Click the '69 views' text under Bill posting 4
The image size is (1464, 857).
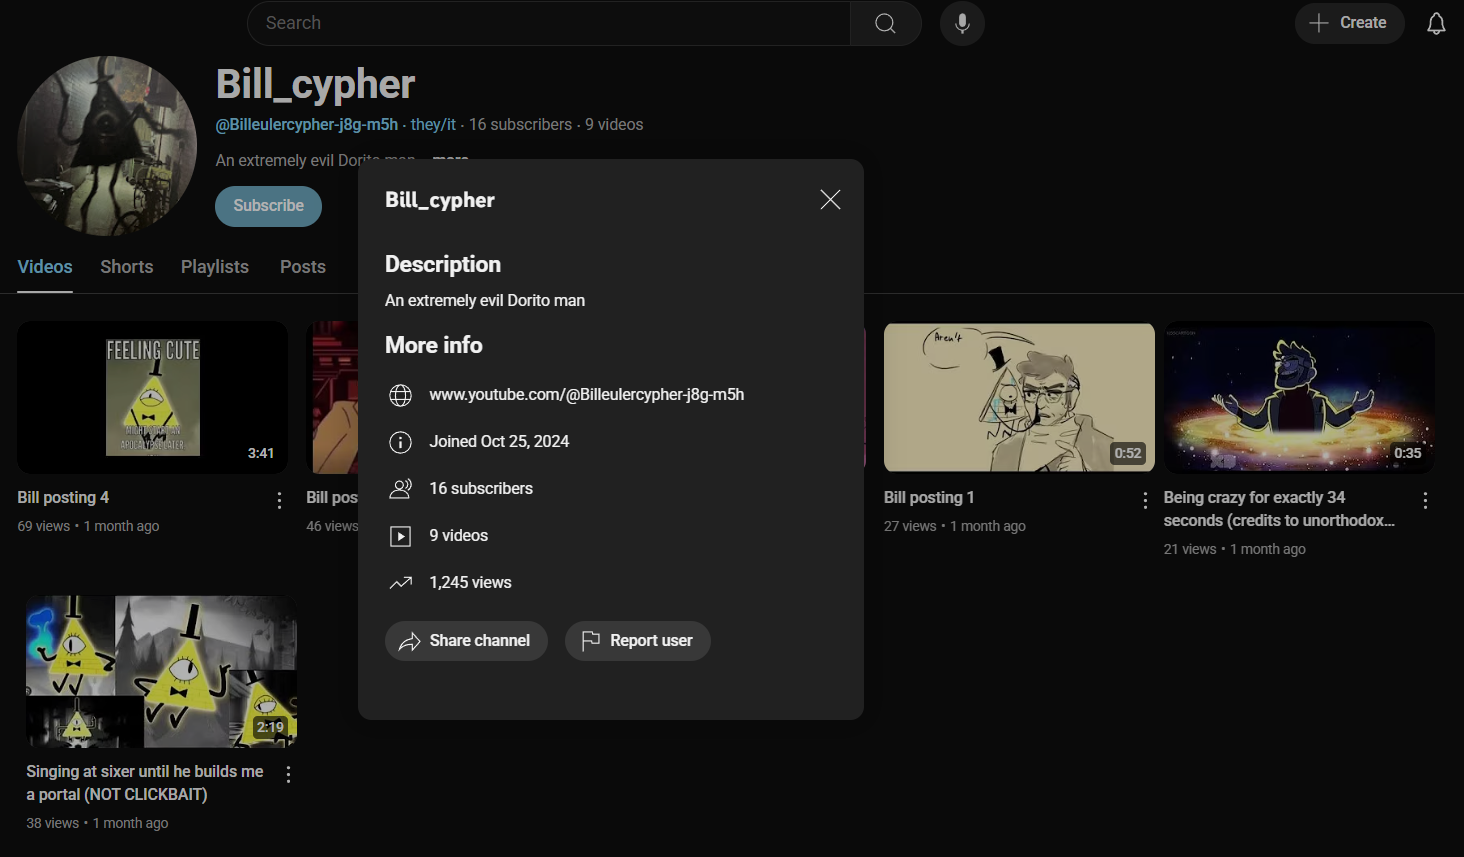tap(44, 527)
